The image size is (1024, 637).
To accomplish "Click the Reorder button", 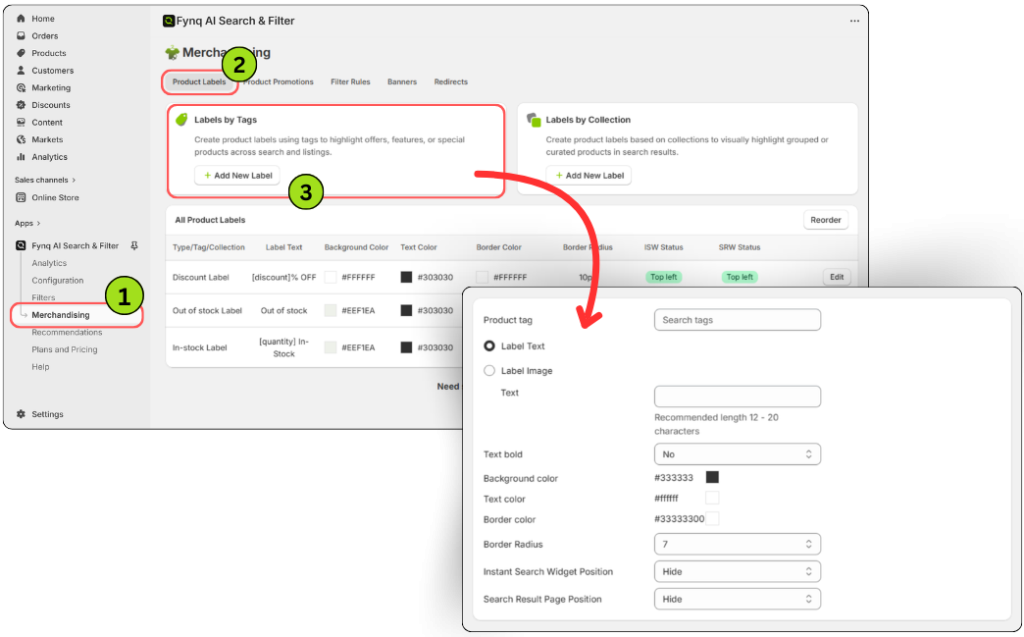I will (825, 220).
